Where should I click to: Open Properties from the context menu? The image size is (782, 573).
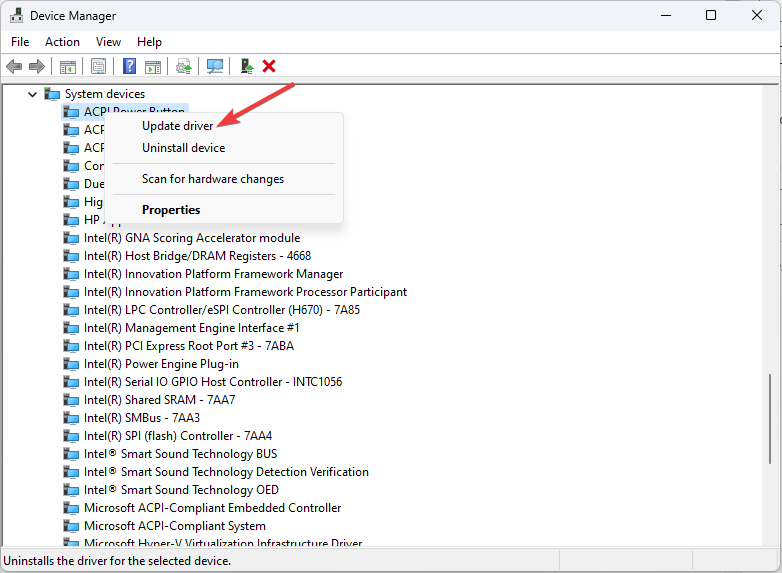coord(171,210)
